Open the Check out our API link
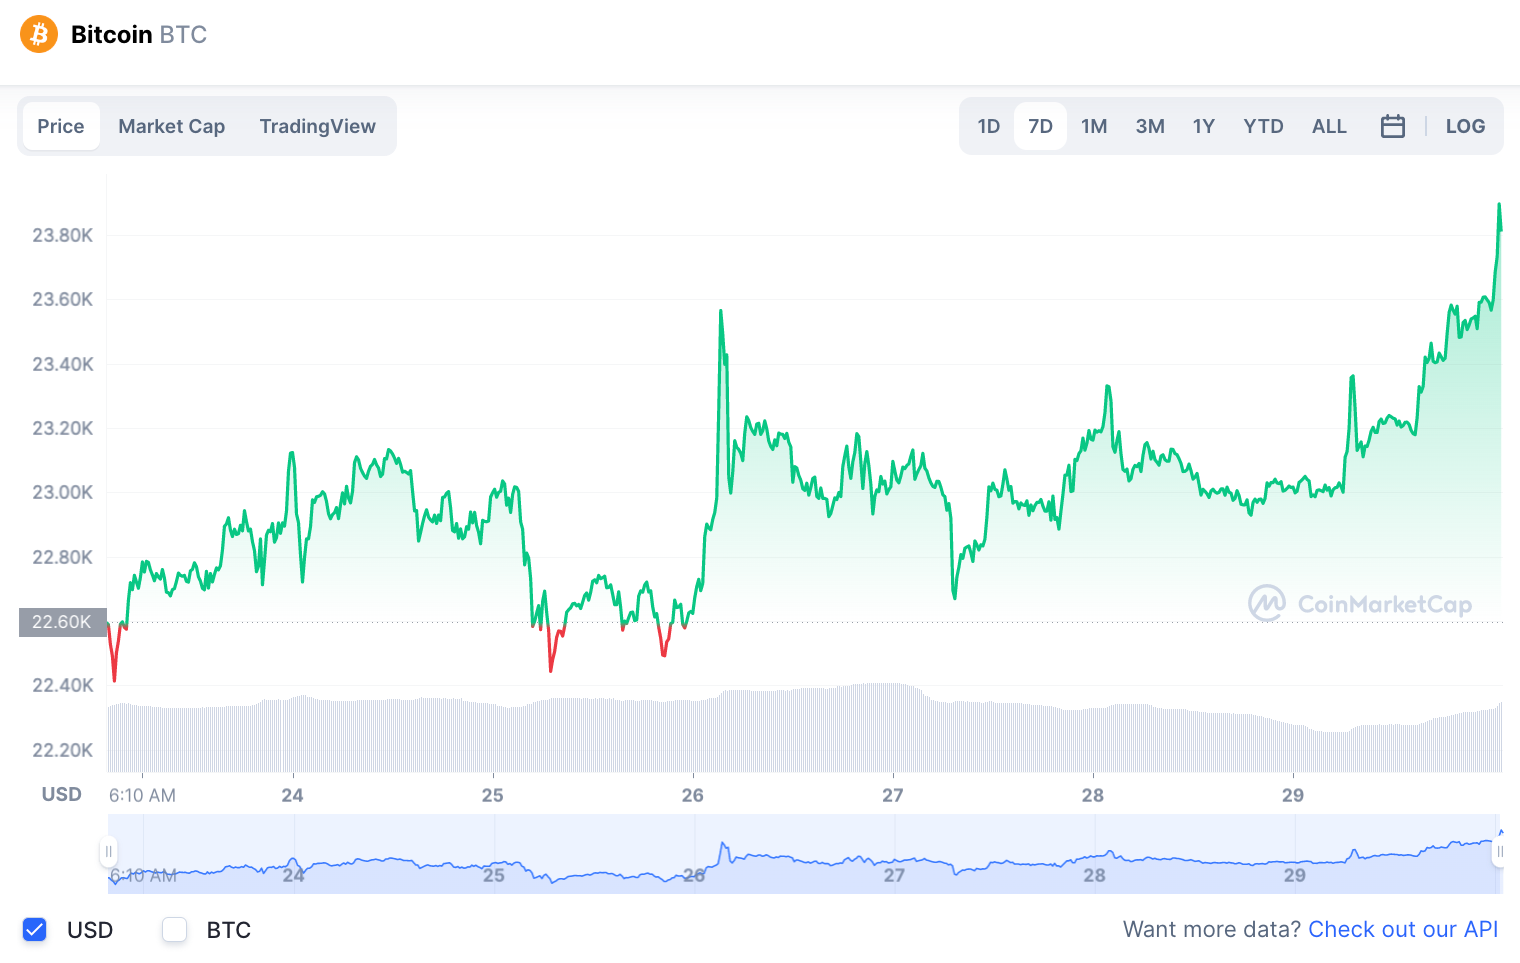The height and width of the screenshot is (963, 1520). pyautogui.click(x=1403, y=929)
